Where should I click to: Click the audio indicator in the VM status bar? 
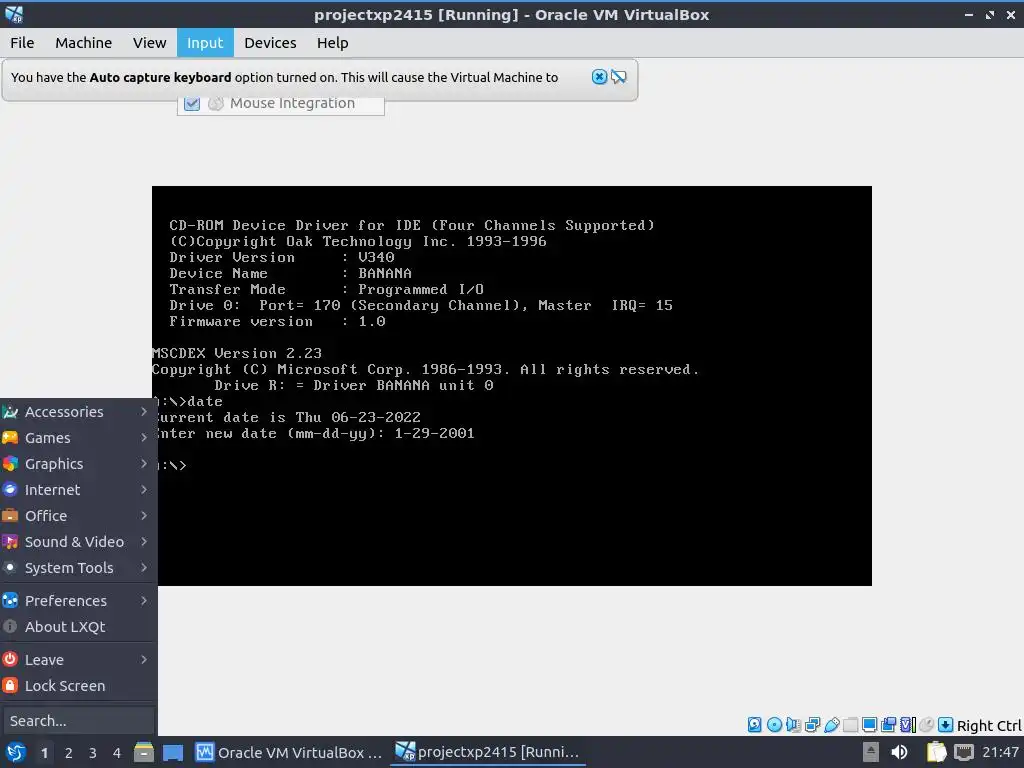793,724
